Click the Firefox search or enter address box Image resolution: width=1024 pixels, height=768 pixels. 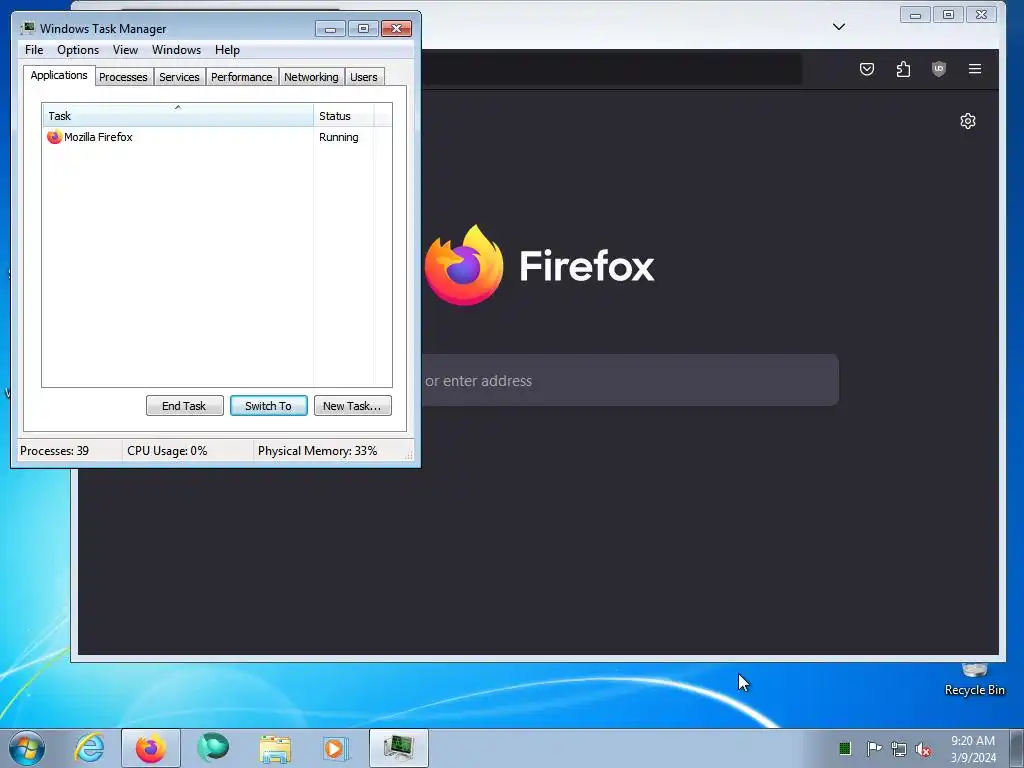(630, 380)
